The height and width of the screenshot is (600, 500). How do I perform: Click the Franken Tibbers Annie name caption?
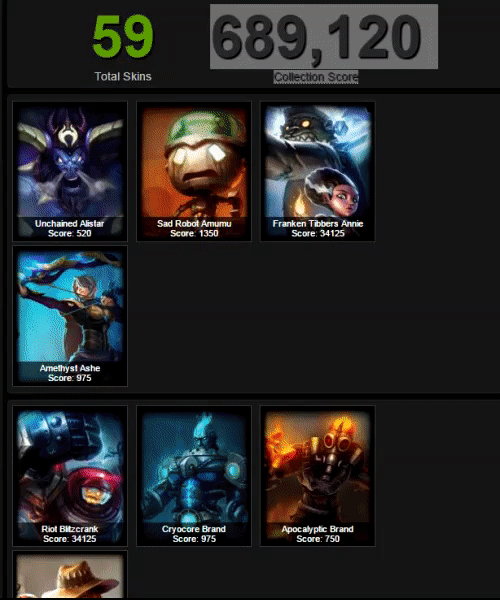point(318,223)
